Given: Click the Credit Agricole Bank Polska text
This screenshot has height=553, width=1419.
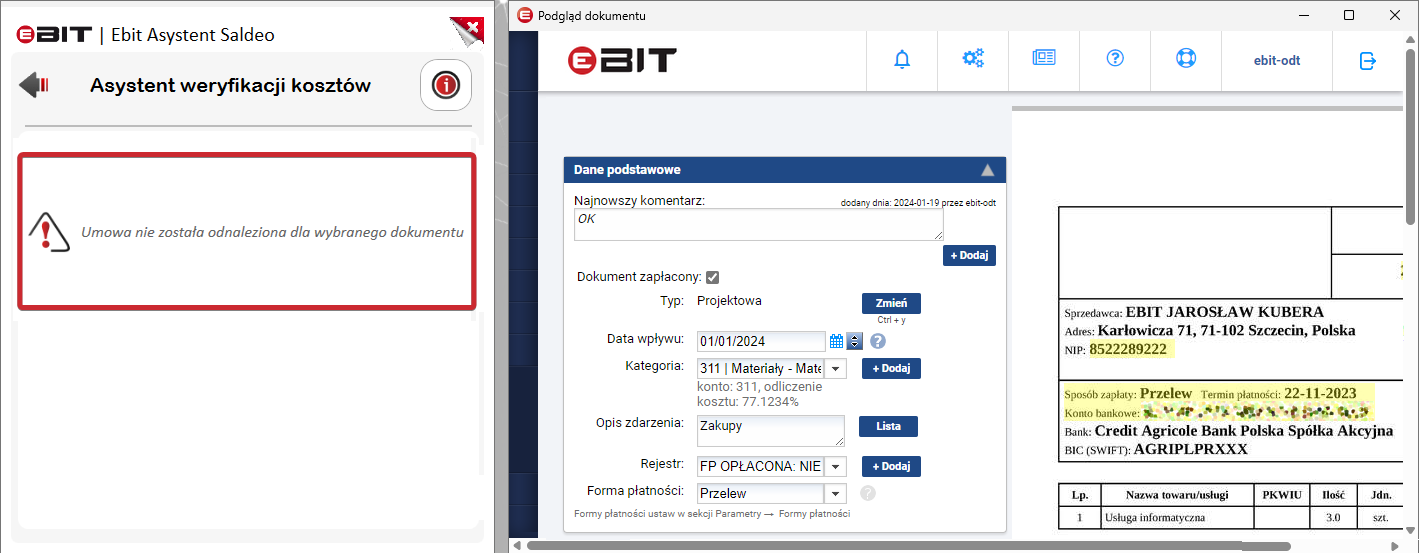Looking at the screenshot, I should (x=1244, y=431).
